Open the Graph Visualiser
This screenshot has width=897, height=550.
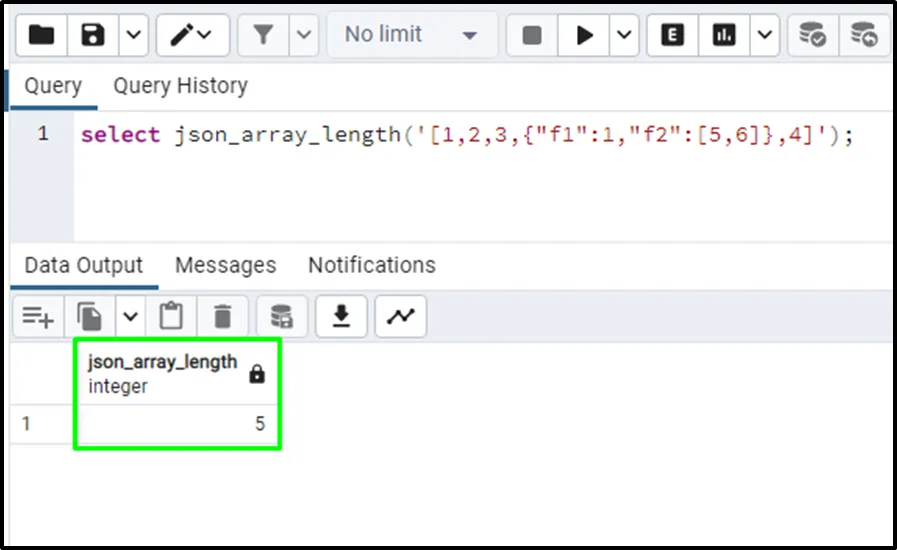[401, 317]
